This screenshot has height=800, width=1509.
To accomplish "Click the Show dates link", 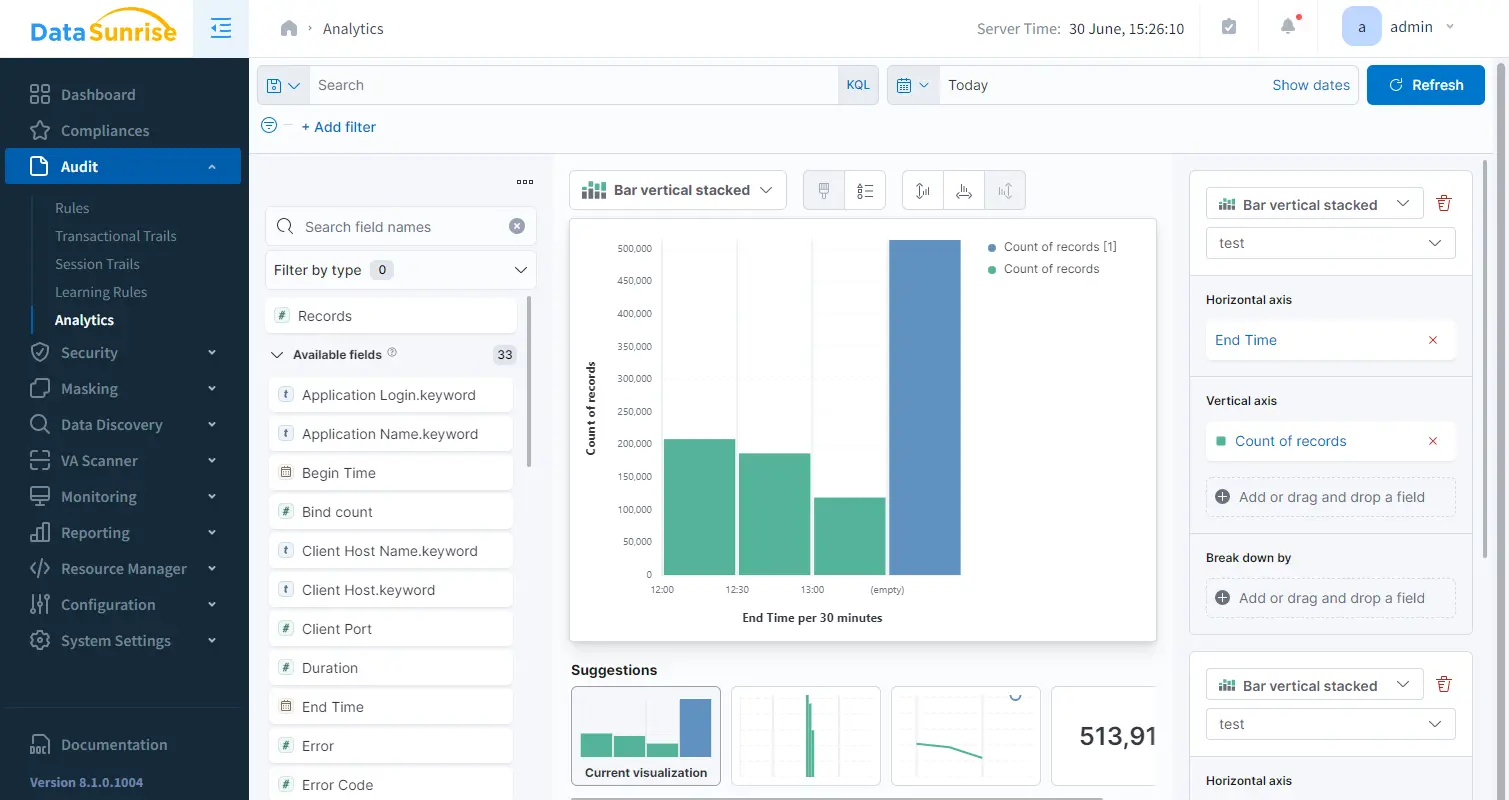I will [x=1310, y=85].
